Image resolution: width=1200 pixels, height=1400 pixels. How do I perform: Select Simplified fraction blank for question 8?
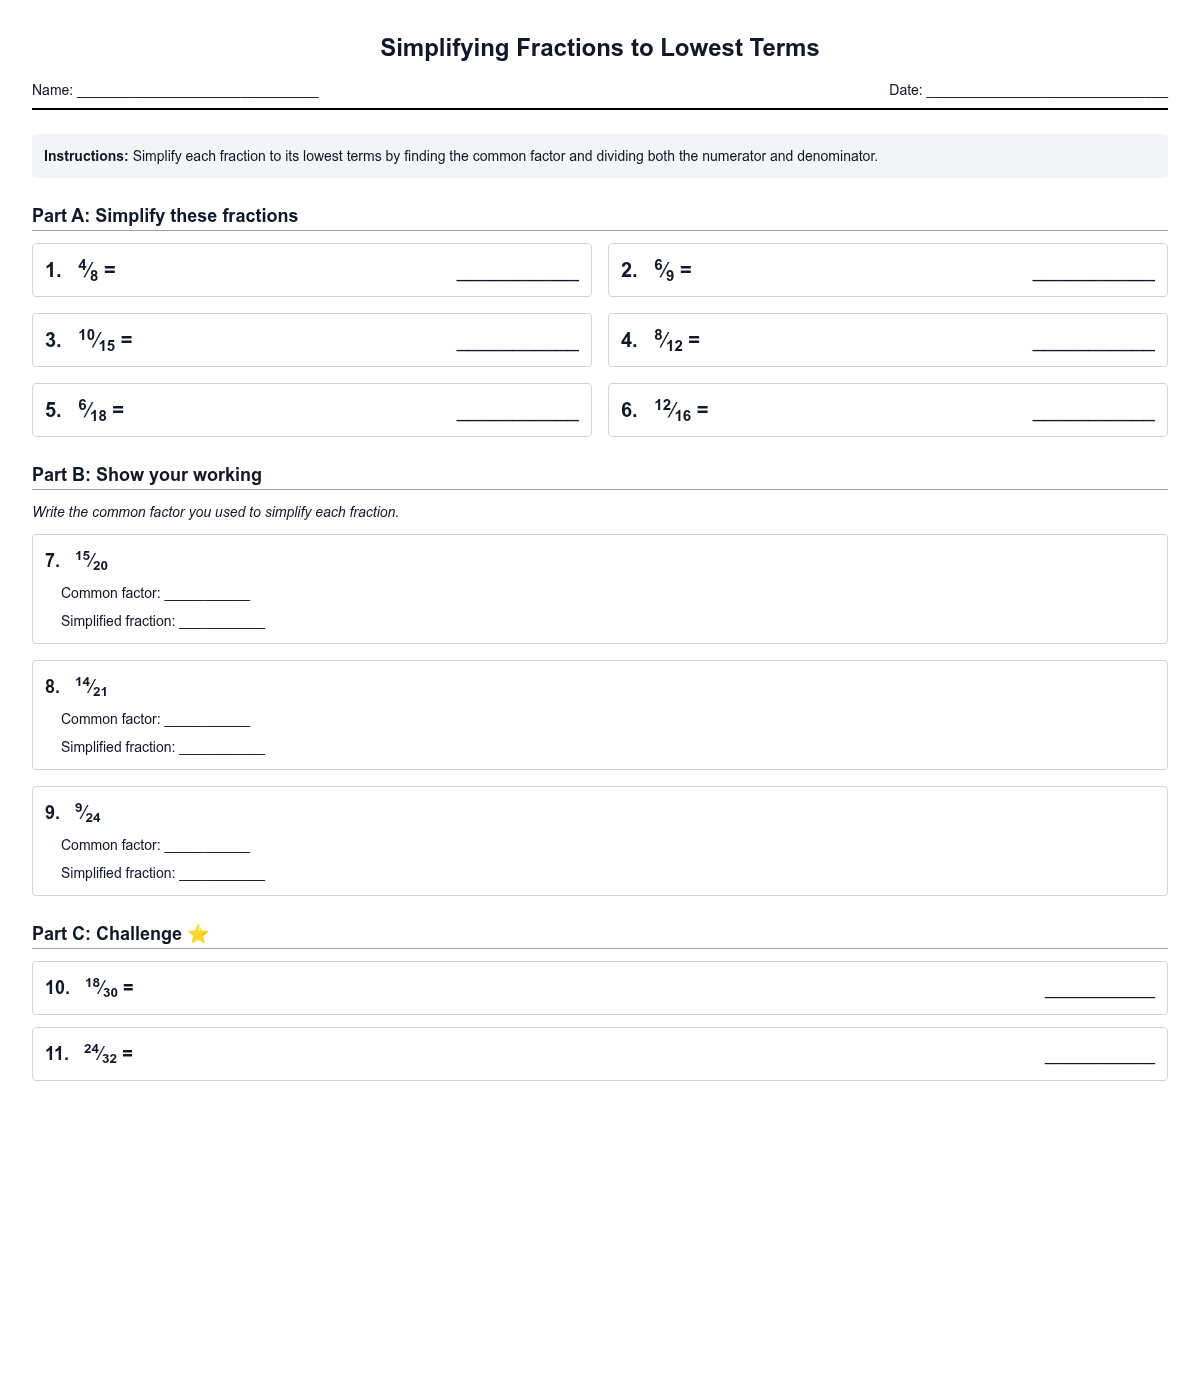tap(222, 748)
